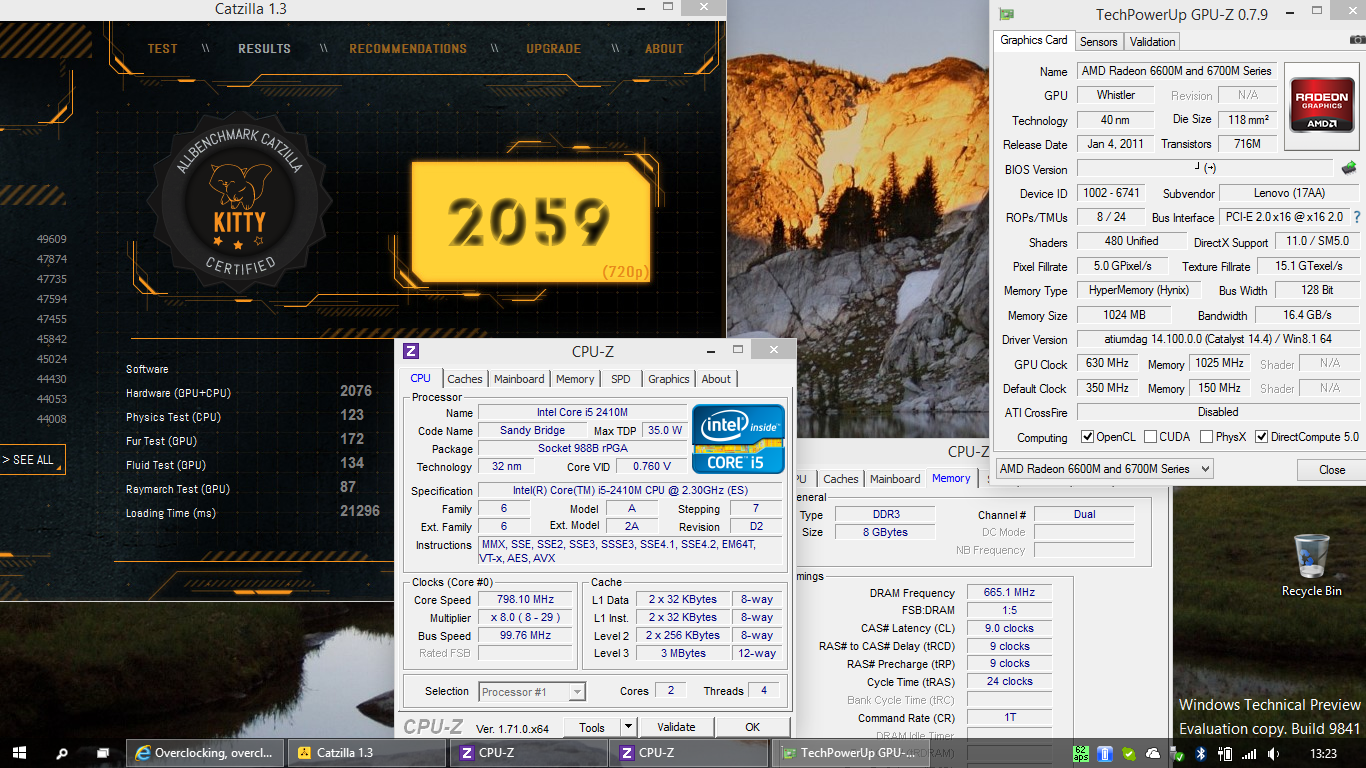Open the OneDrive cloud tray icon

(x=1153, y=753)
